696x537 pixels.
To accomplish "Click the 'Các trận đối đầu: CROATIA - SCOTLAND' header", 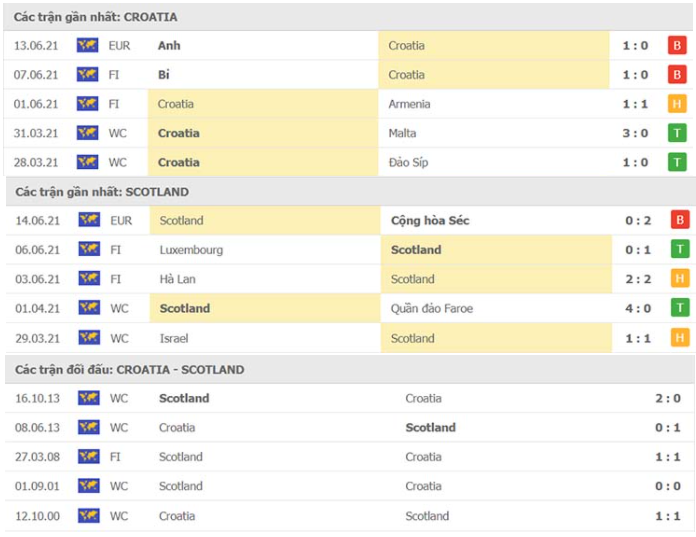I will click(x=130, y=369).
